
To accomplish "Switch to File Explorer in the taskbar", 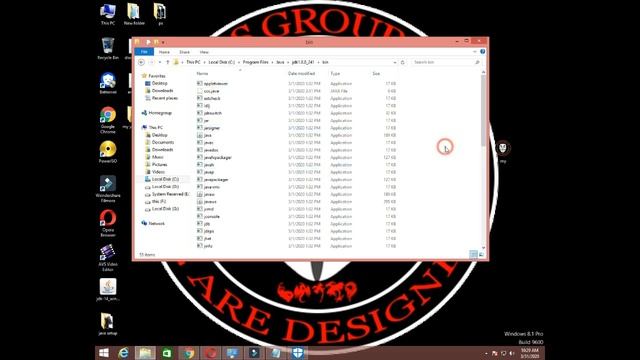I will coord(145,353).
